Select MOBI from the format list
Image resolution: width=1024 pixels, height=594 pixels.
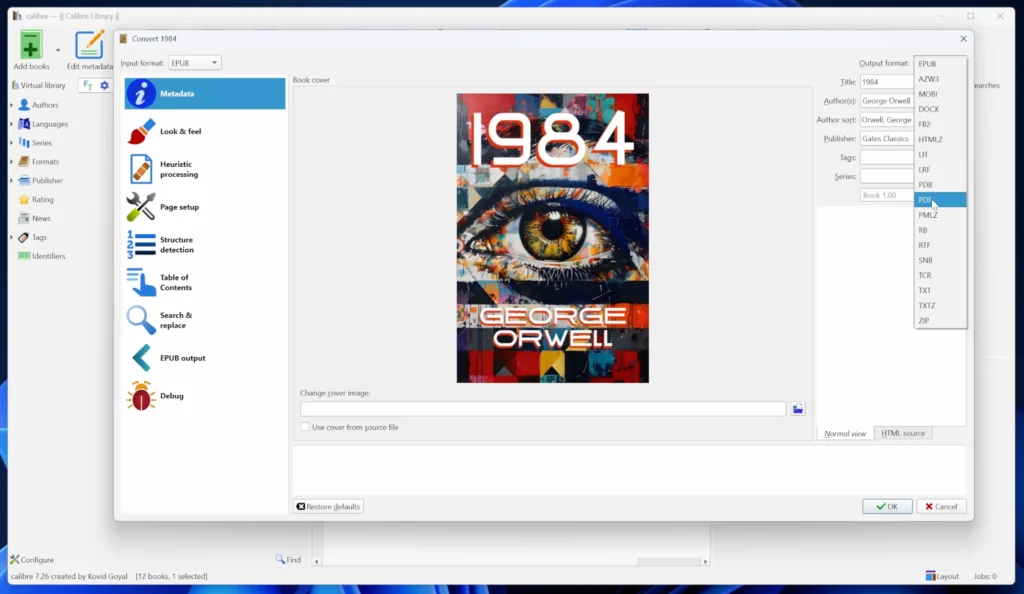(x=940, y=94)
